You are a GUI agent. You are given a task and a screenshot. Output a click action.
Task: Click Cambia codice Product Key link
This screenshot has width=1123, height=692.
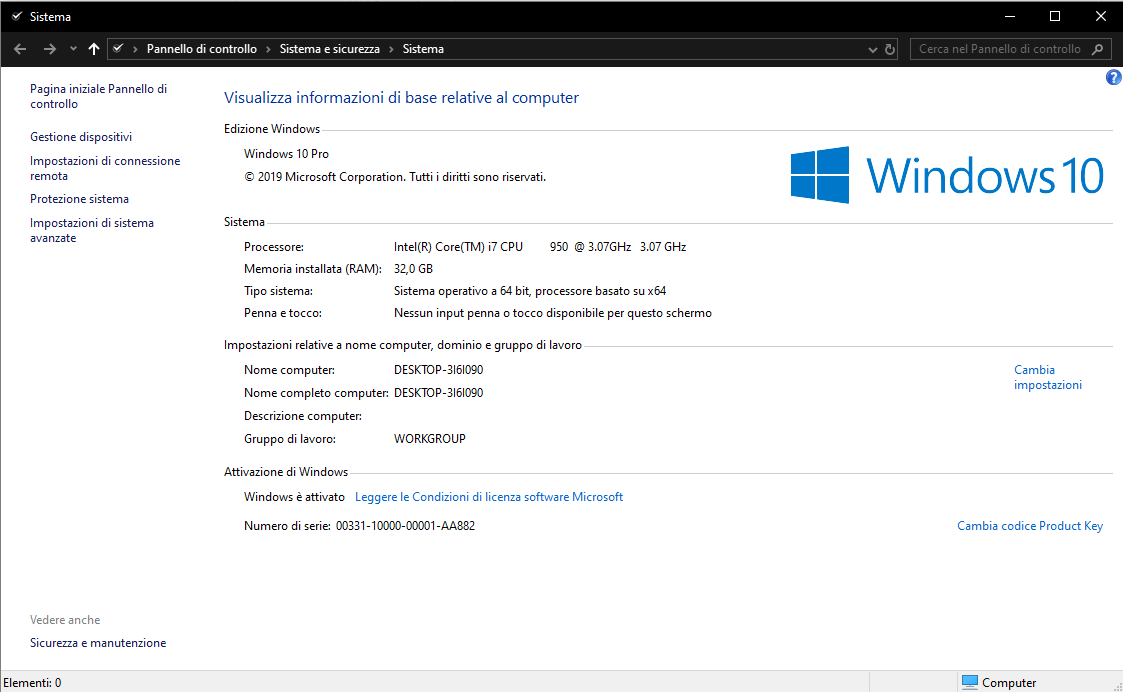(x=1030, y=526)
